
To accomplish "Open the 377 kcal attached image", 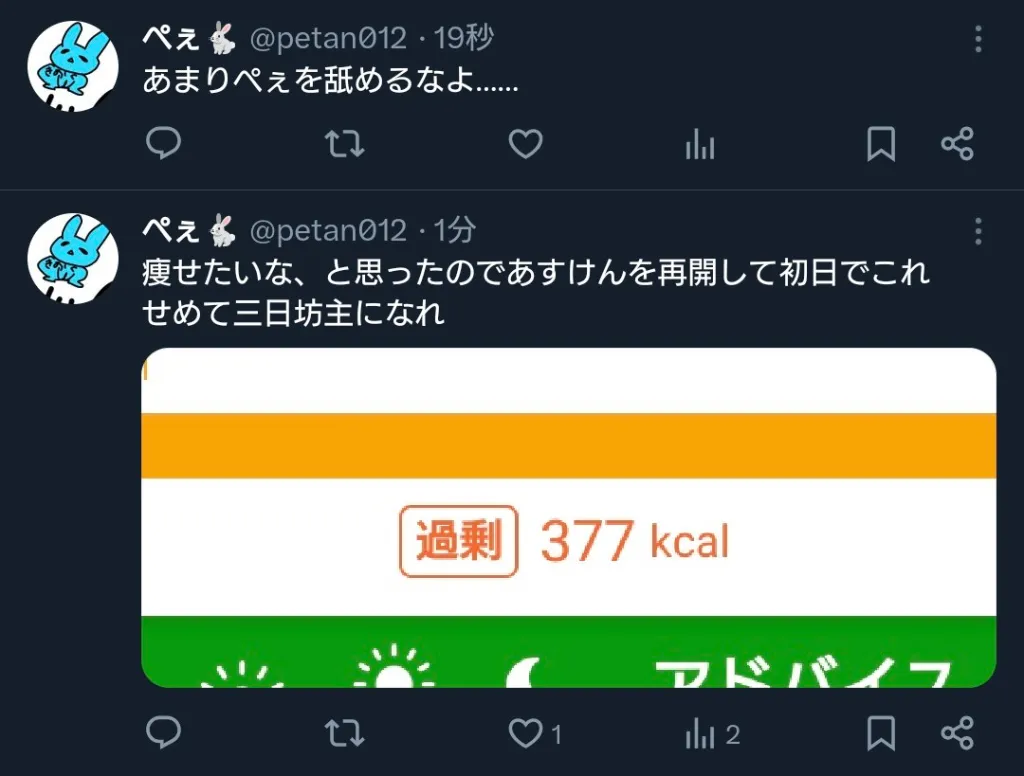I will pos(569,517).
